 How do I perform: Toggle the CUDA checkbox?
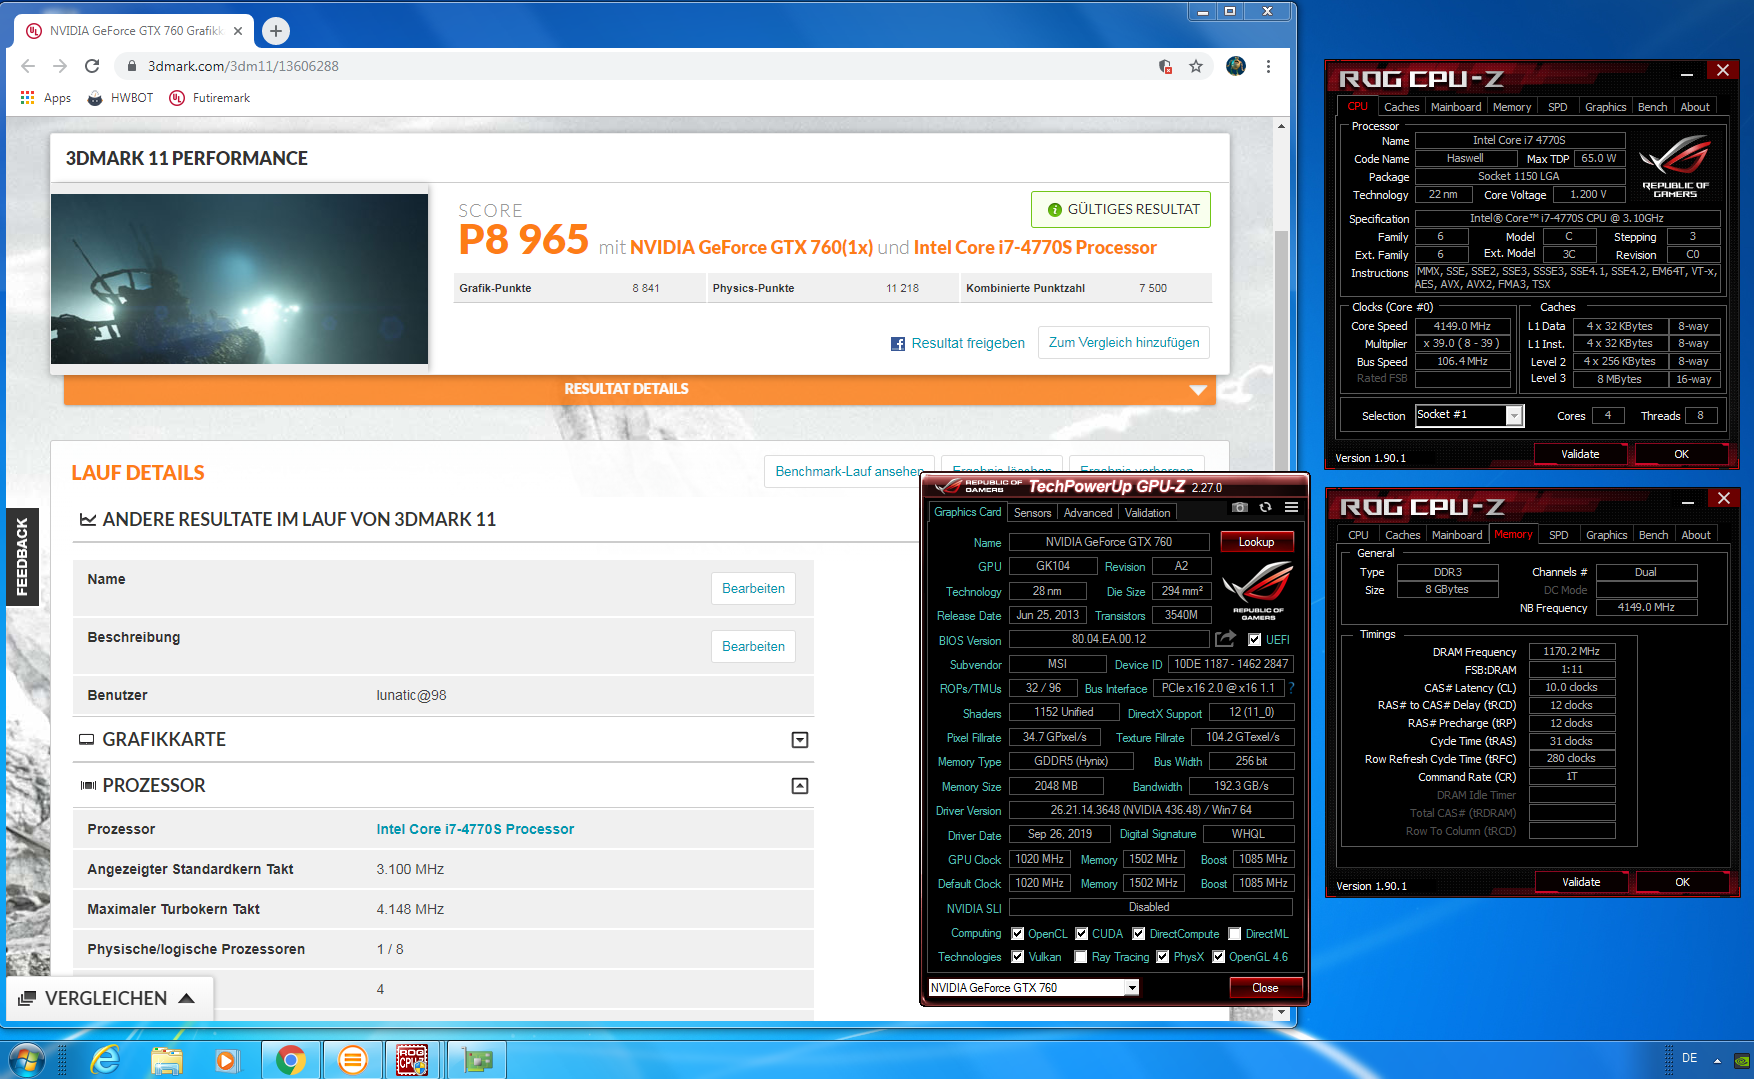point(1081,934)
